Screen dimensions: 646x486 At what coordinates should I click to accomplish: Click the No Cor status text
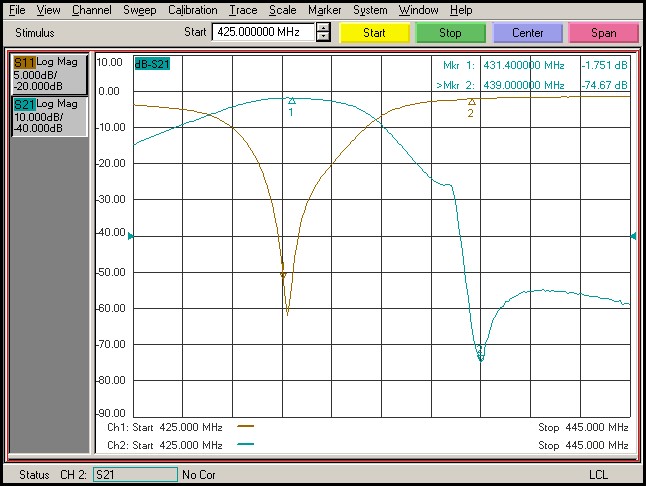(199, 475)
